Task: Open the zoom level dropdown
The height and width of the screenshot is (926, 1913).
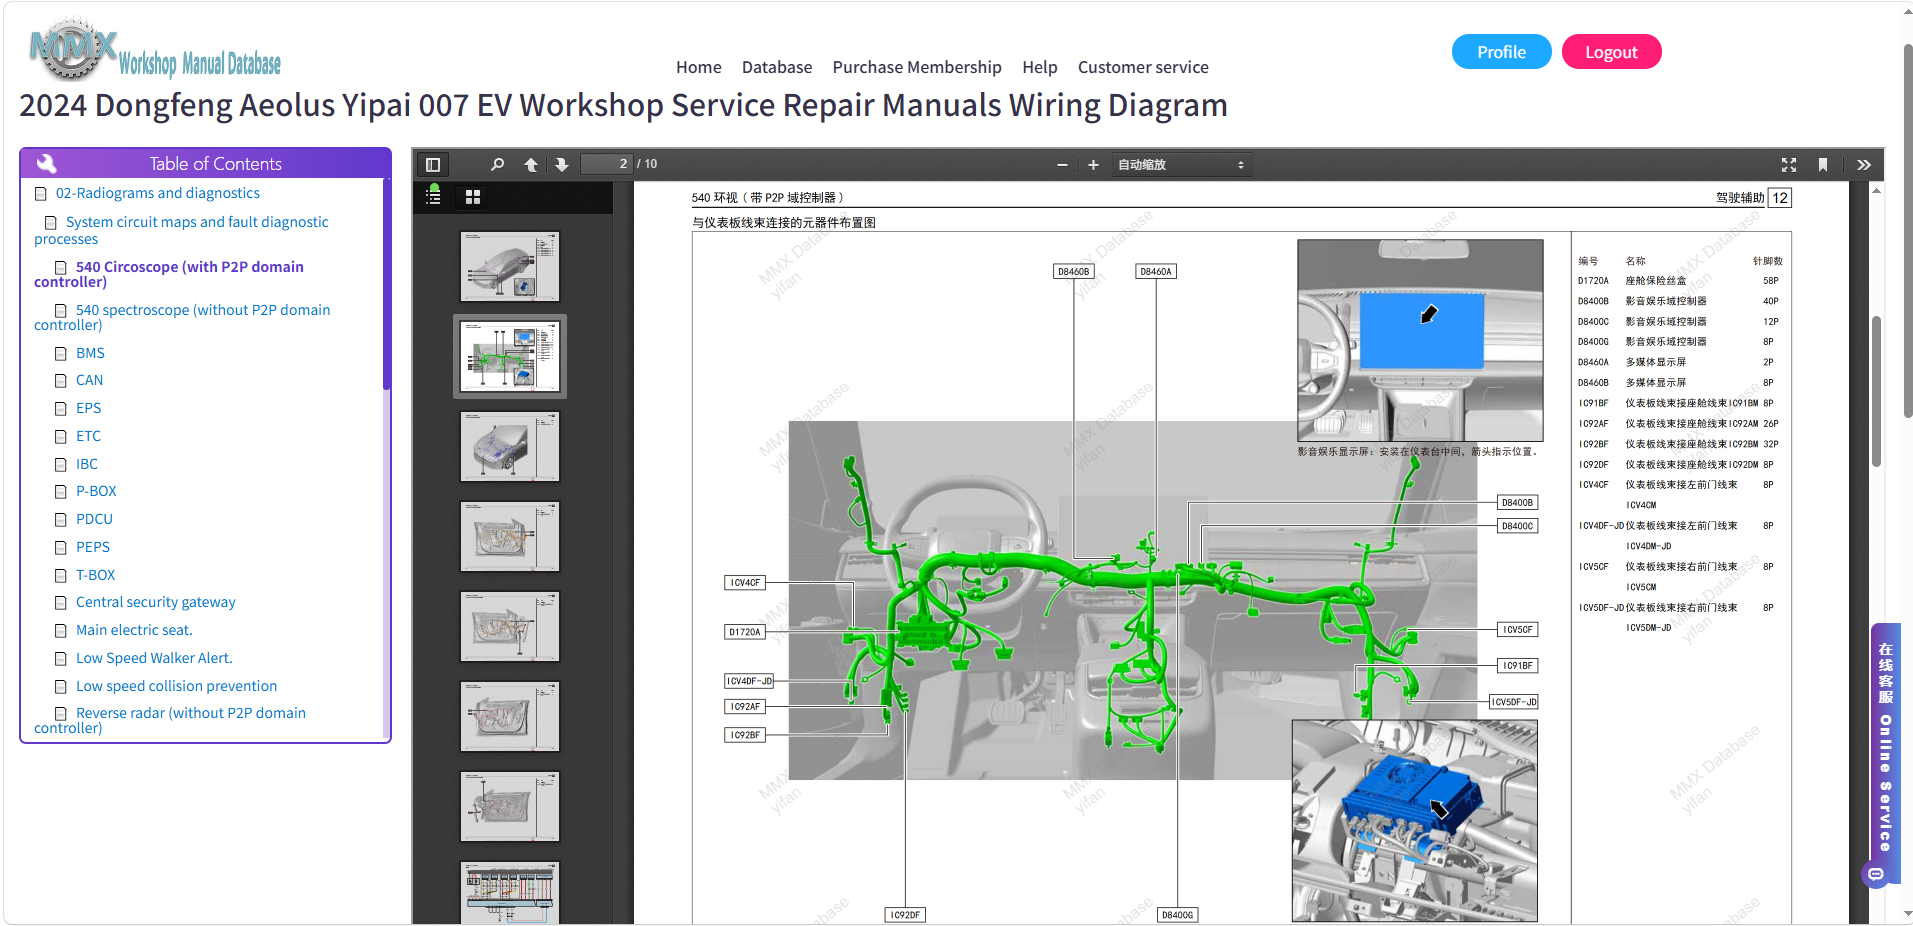Action: 1181,164
